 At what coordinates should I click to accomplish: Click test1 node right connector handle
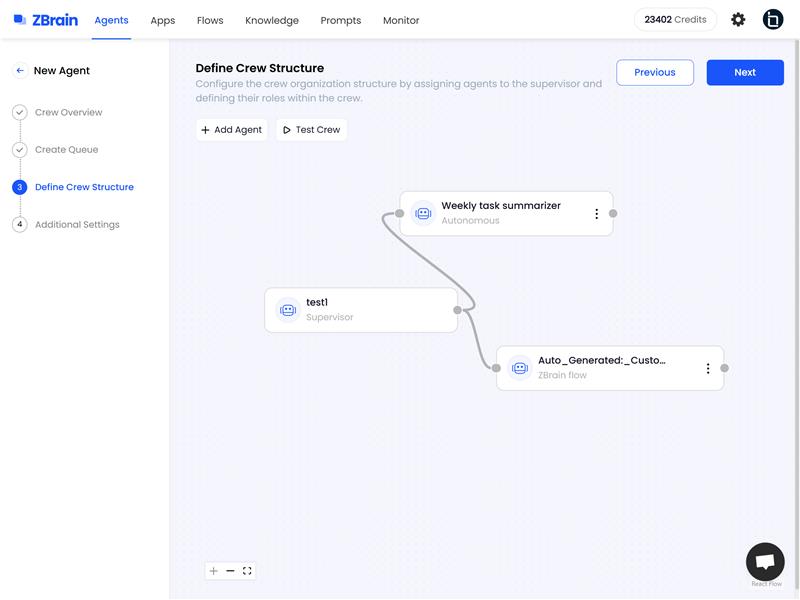coord(458,310)
